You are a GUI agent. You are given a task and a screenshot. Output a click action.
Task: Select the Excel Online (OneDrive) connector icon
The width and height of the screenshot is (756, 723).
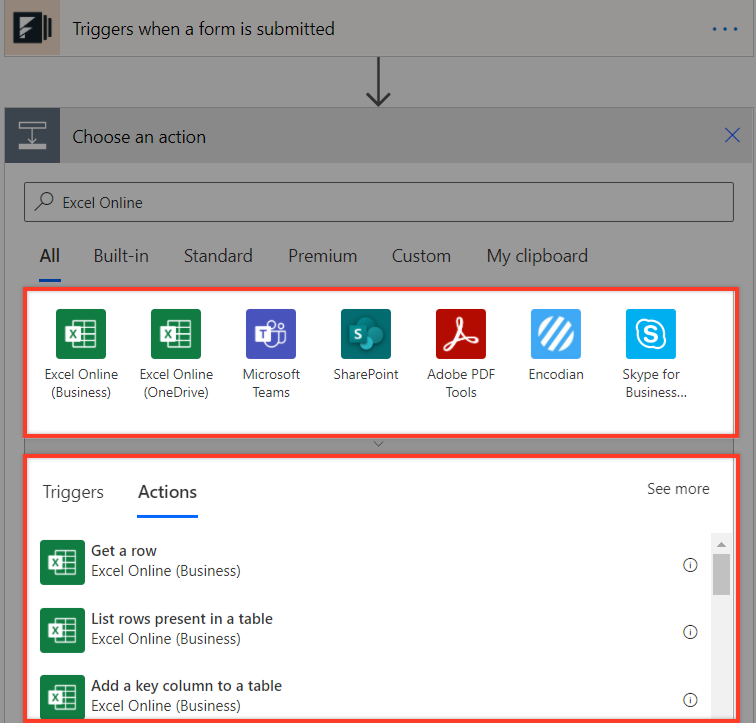tap(176, 334)
